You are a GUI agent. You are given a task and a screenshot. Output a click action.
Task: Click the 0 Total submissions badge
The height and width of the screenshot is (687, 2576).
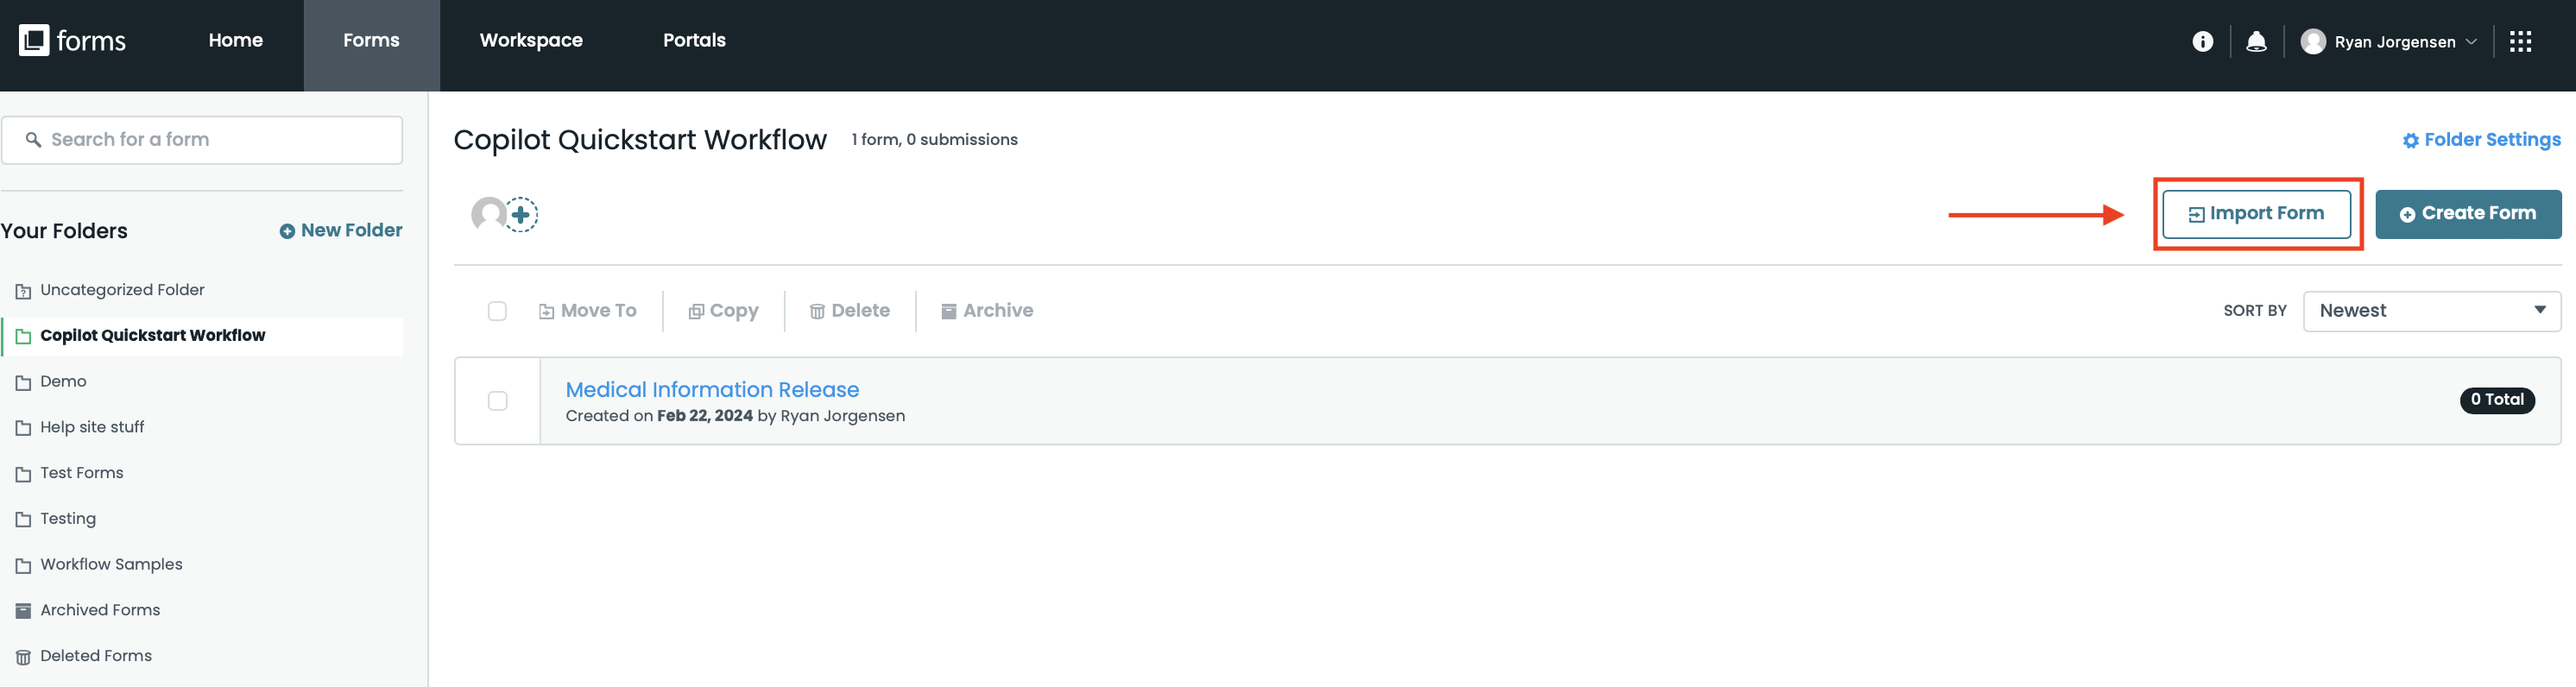pos(2497,399)
